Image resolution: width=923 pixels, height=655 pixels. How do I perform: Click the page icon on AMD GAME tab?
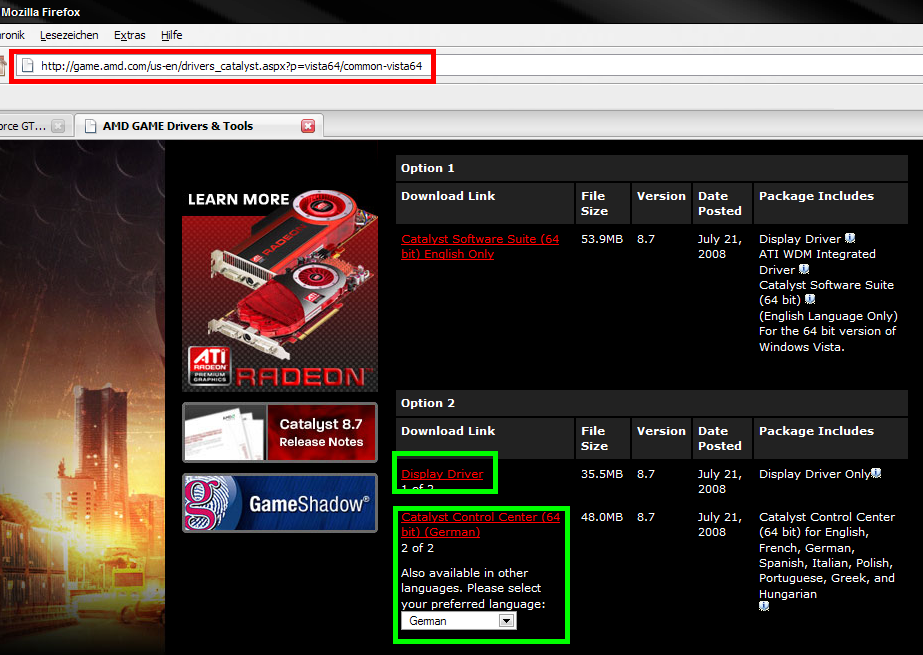click(90, 126)
